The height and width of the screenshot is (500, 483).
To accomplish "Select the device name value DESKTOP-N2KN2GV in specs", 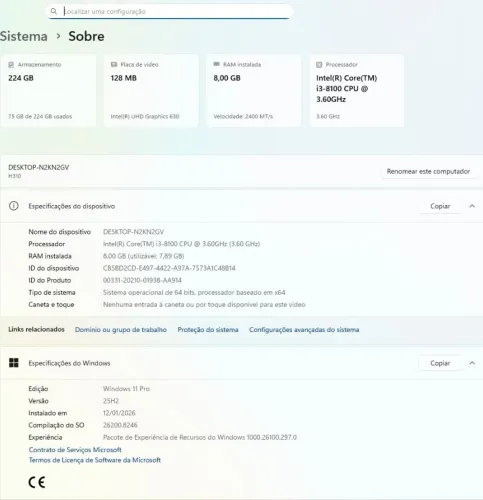I will (133, 232).
